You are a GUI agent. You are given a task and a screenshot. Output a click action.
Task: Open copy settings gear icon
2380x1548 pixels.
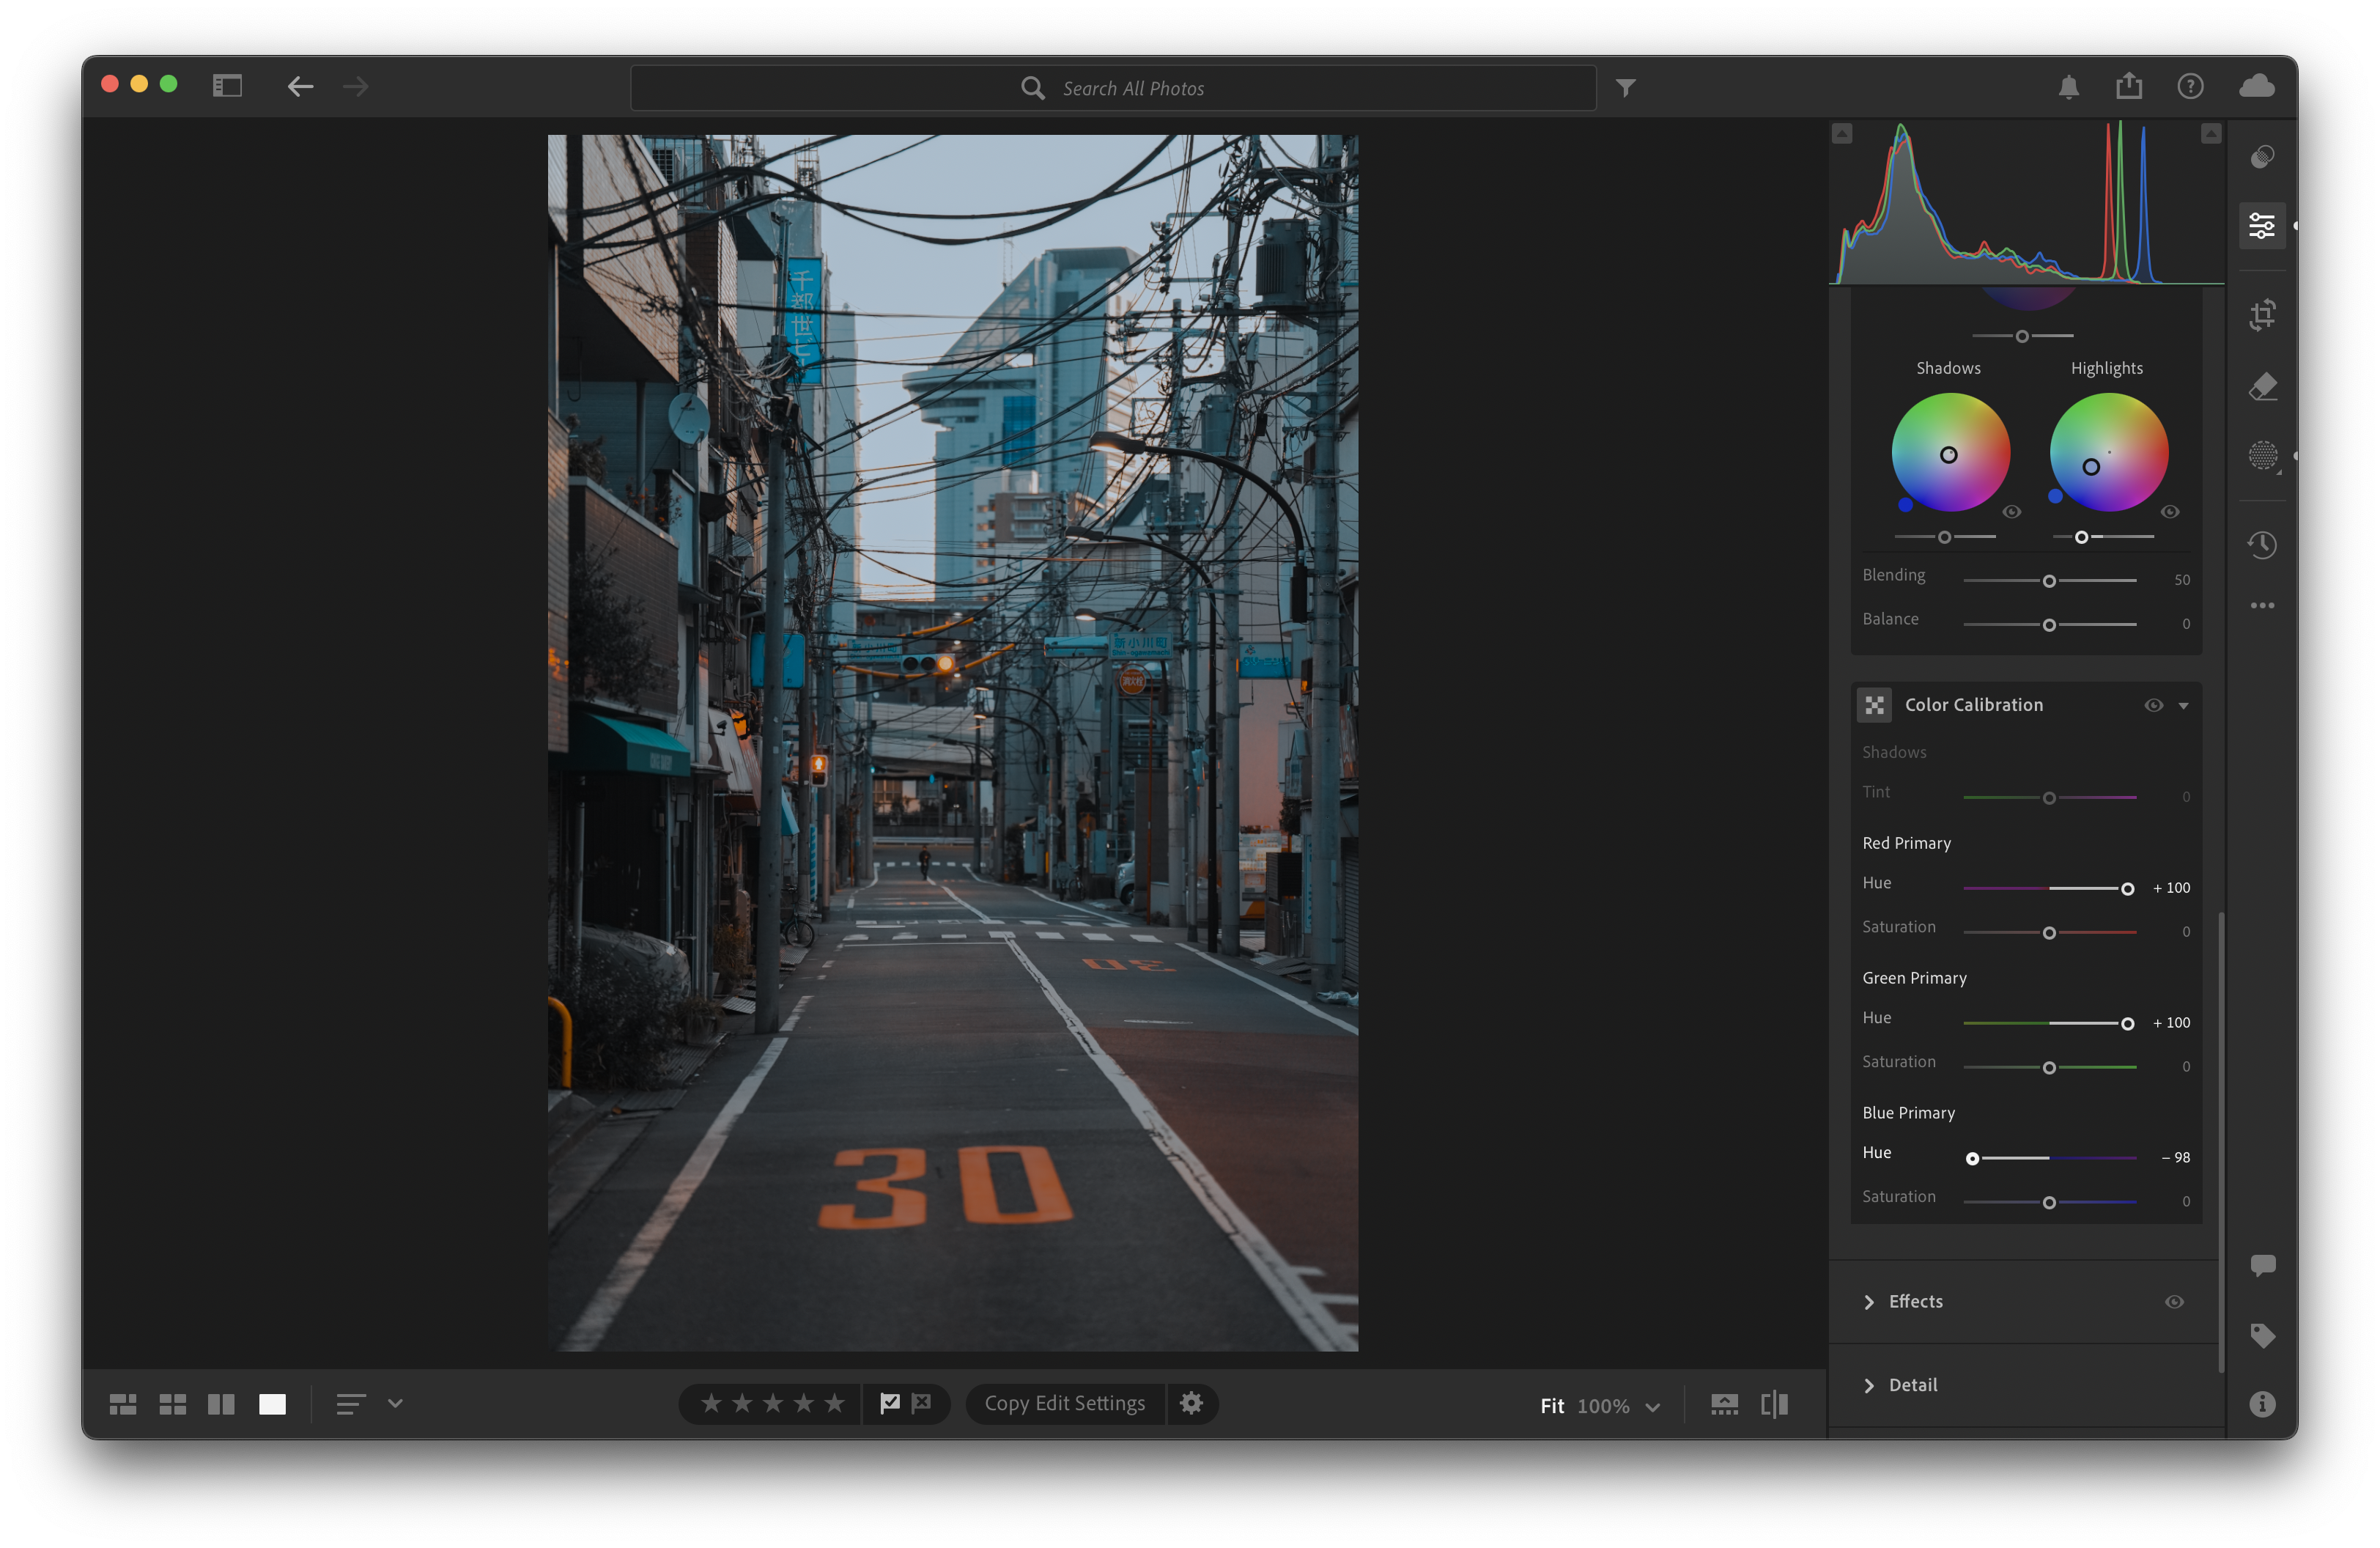coord(1191,1403)
